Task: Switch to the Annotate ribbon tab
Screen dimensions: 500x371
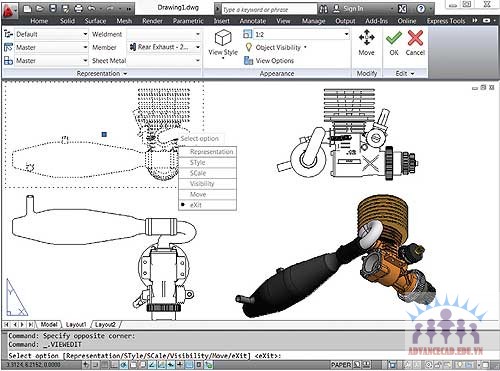Action: (253, 21)
